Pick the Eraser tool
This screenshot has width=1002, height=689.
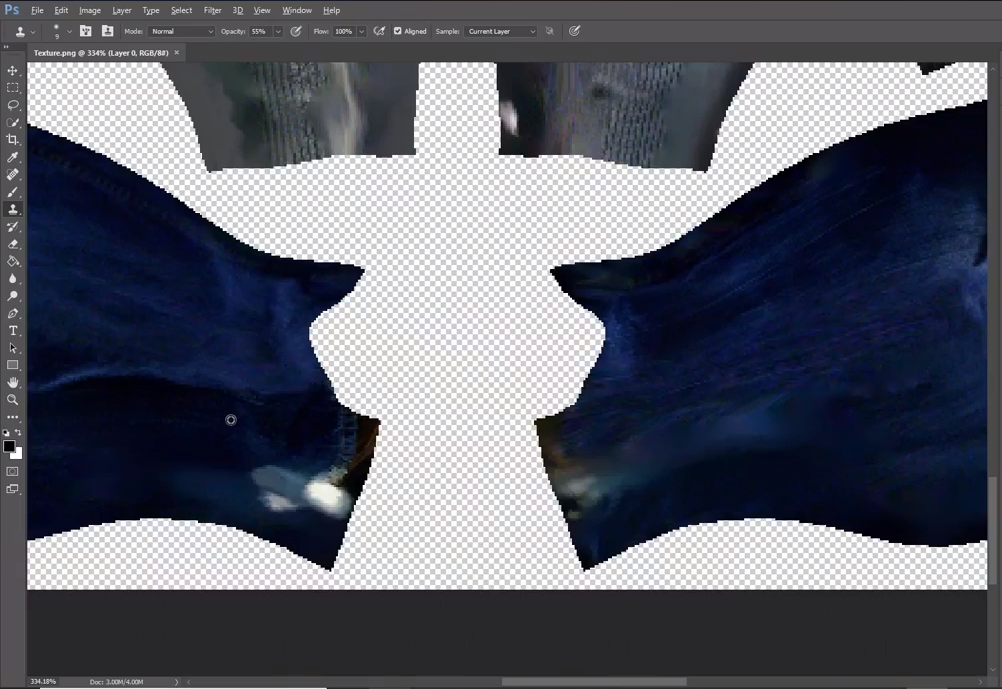[13, 243]
